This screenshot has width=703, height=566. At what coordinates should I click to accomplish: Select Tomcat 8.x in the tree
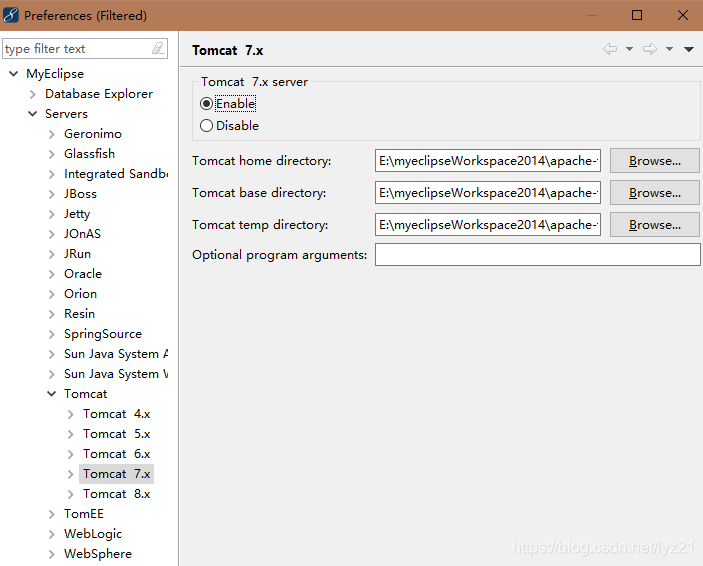tap(117, 494)
